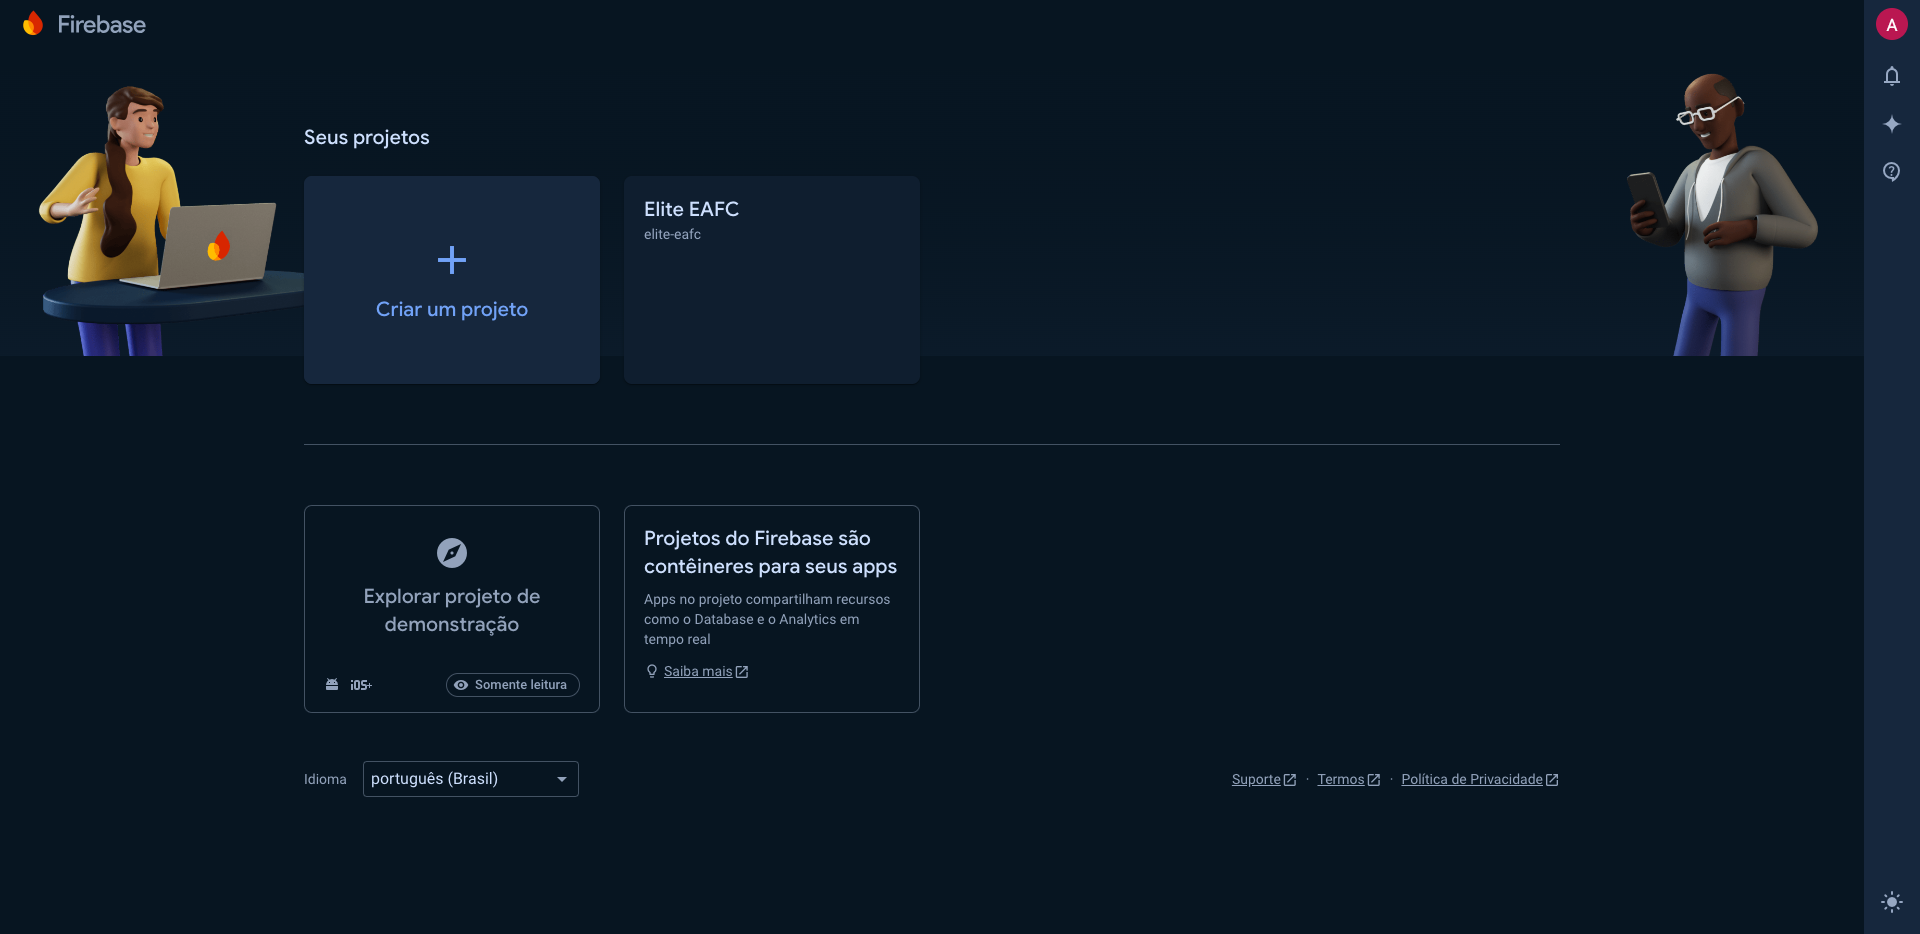Click the Firebase flame logo
The width and height of the screenshot is (1920, 934).
click(33, 24)
